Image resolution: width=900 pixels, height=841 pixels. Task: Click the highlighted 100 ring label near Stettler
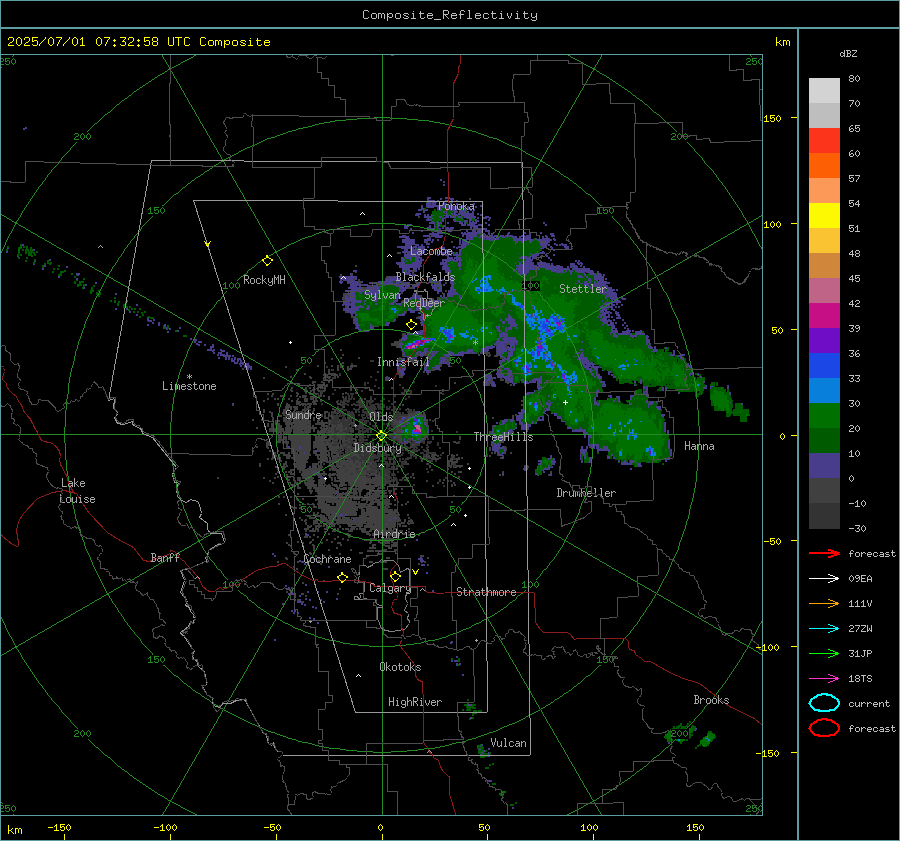coord(531,285)
